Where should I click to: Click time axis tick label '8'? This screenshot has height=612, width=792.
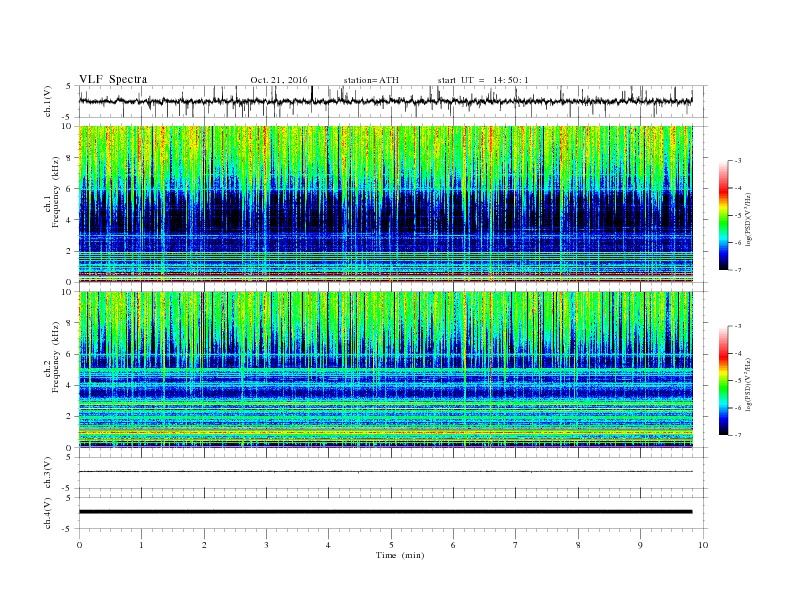click(x=578, y=545)
